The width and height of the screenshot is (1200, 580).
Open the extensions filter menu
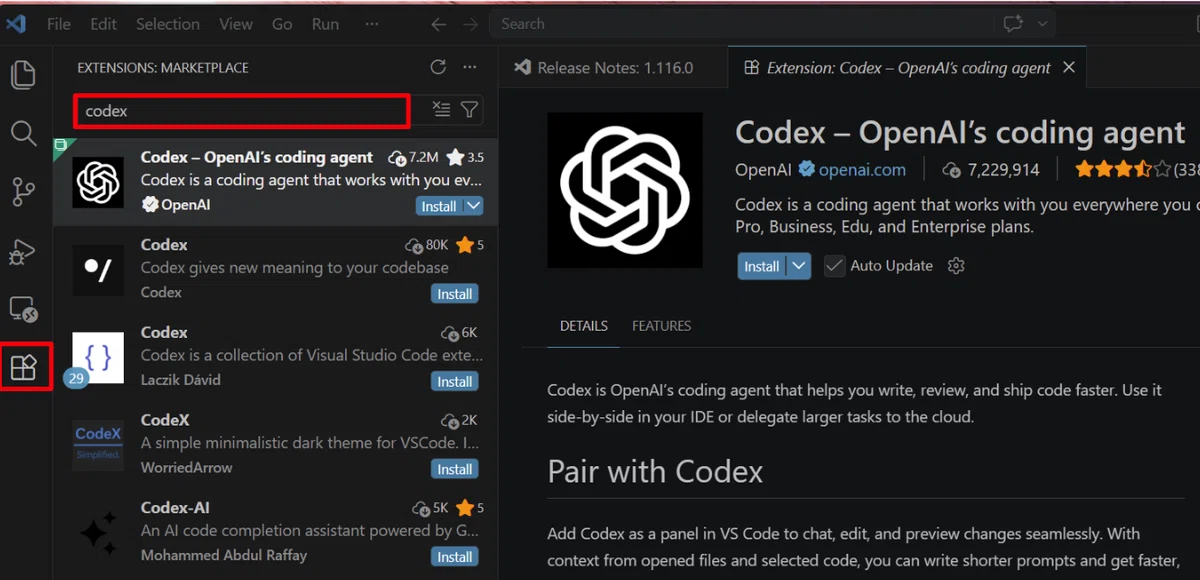[x=470, y=110]
